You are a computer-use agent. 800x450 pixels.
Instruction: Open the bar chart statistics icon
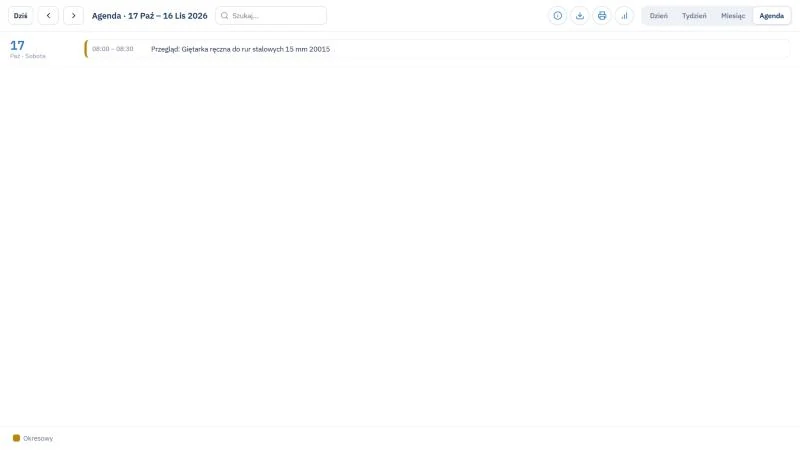point(624,16)
